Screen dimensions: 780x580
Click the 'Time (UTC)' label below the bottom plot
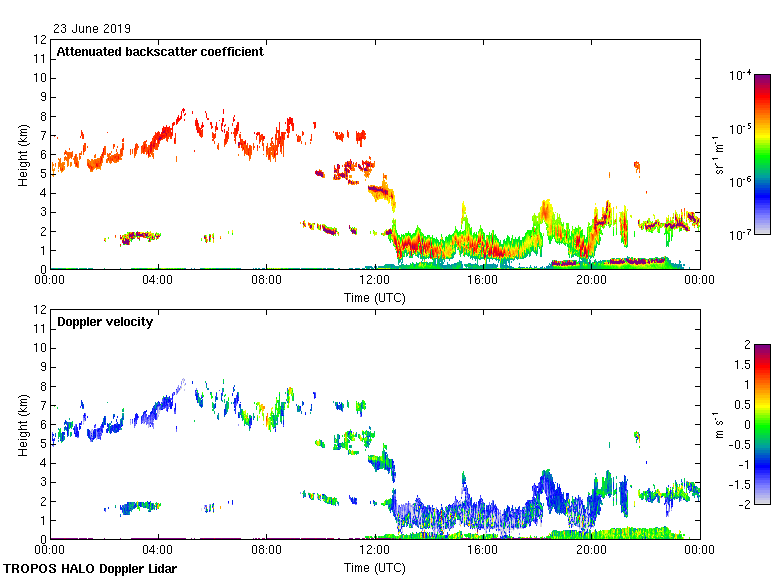click(375, 567)
